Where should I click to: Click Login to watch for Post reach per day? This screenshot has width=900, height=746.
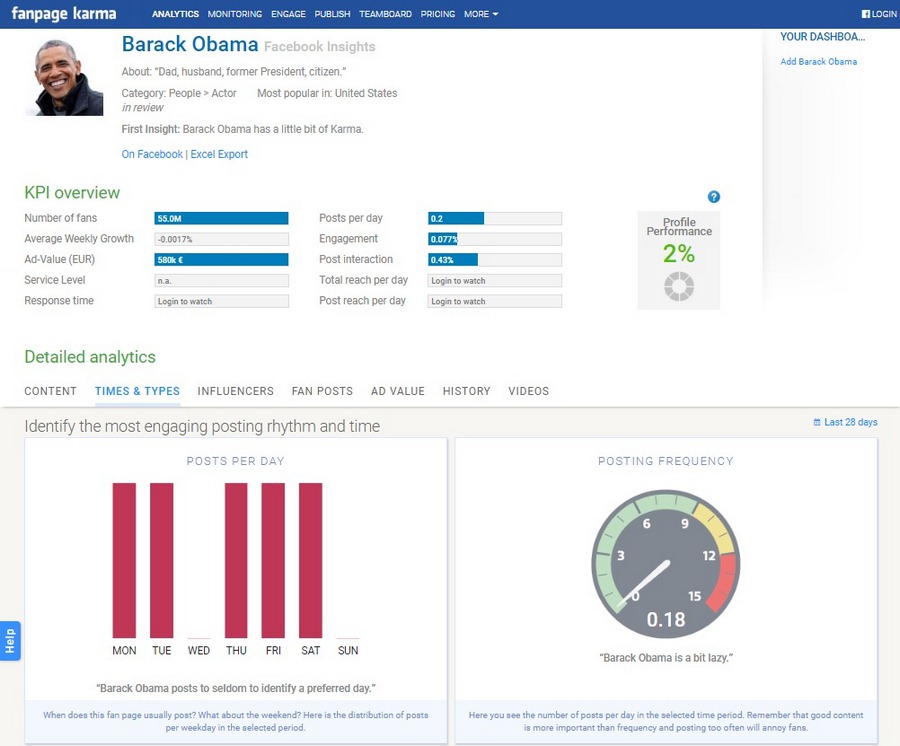coord(495,301)
